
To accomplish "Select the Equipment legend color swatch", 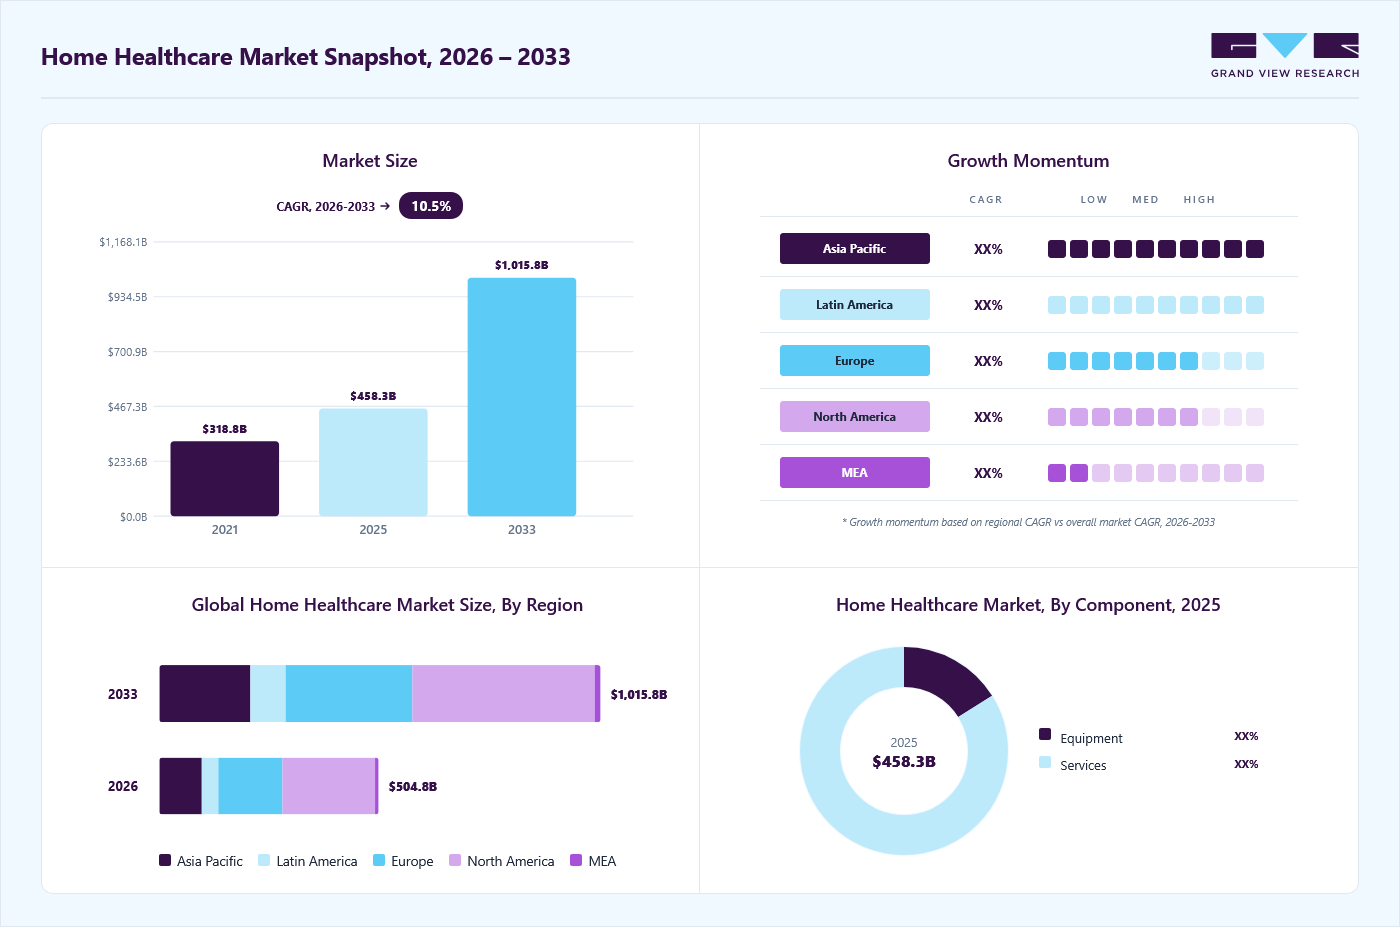I will [1045, 734].
